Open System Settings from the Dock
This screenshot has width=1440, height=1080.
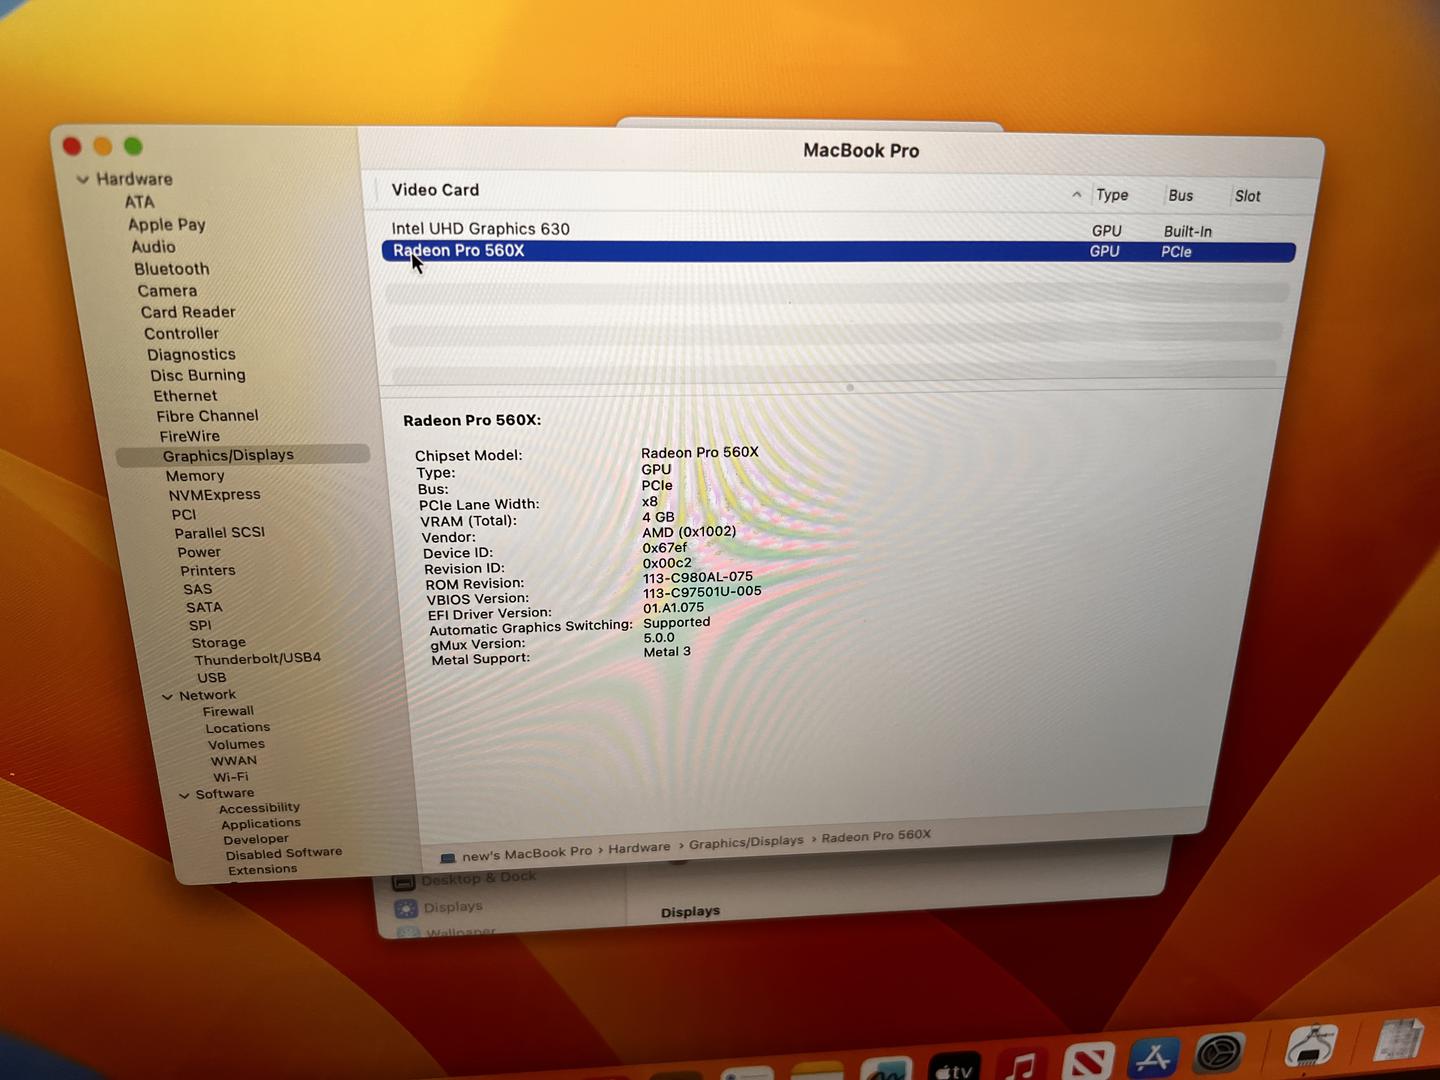[1219, 1052]
